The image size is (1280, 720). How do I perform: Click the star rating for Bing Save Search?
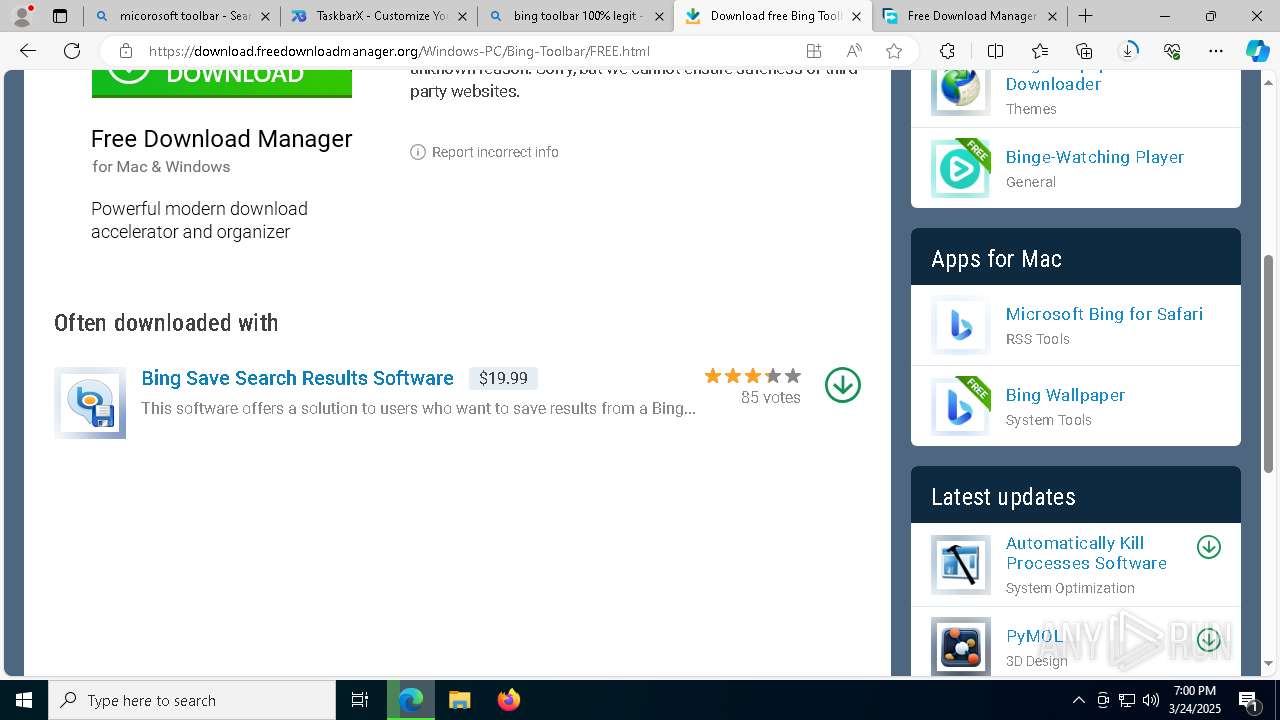pos(753,376)
